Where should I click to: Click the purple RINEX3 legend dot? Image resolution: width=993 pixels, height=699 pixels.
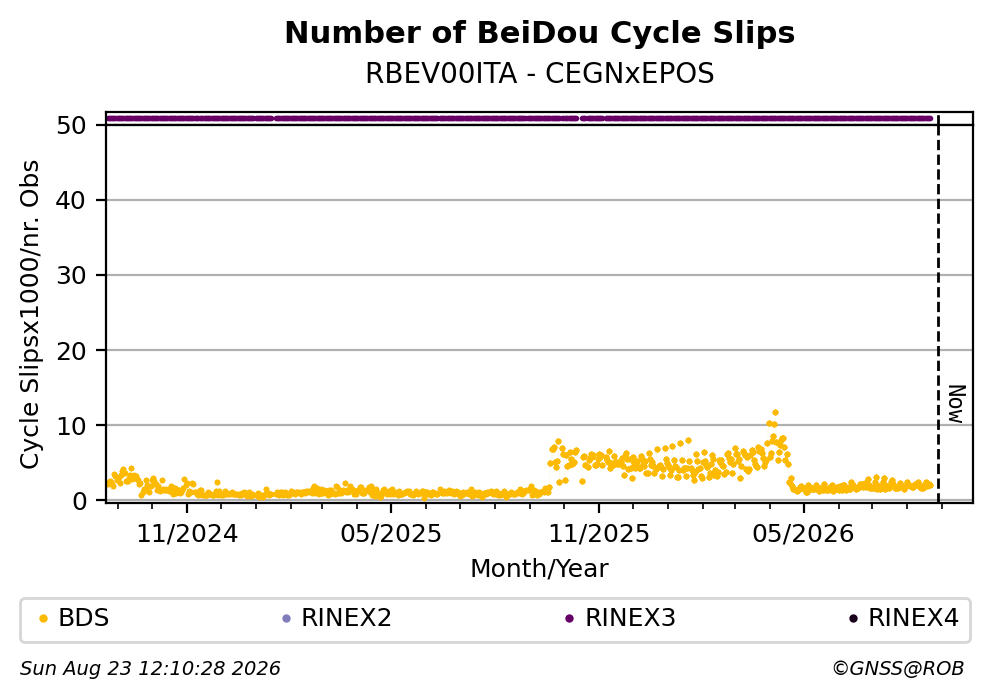tap(569, 619)
